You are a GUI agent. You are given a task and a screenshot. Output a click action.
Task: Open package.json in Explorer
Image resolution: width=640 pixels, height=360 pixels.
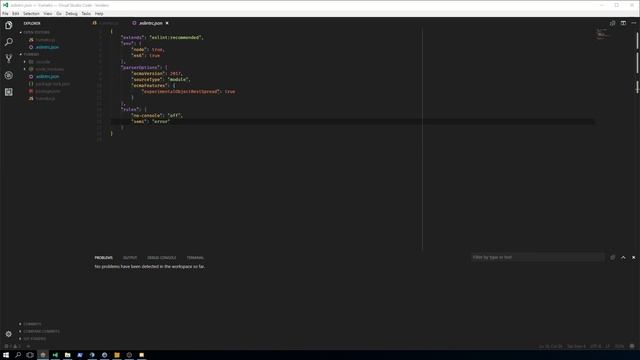point(48,91)
